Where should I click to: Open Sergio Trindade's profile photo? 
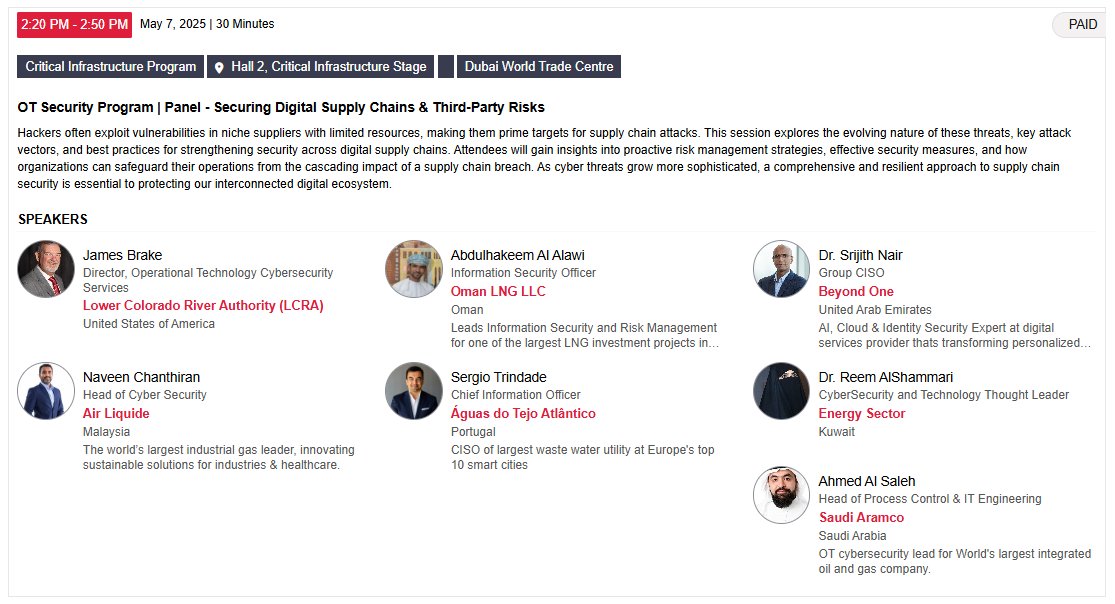tap(414, 391)
